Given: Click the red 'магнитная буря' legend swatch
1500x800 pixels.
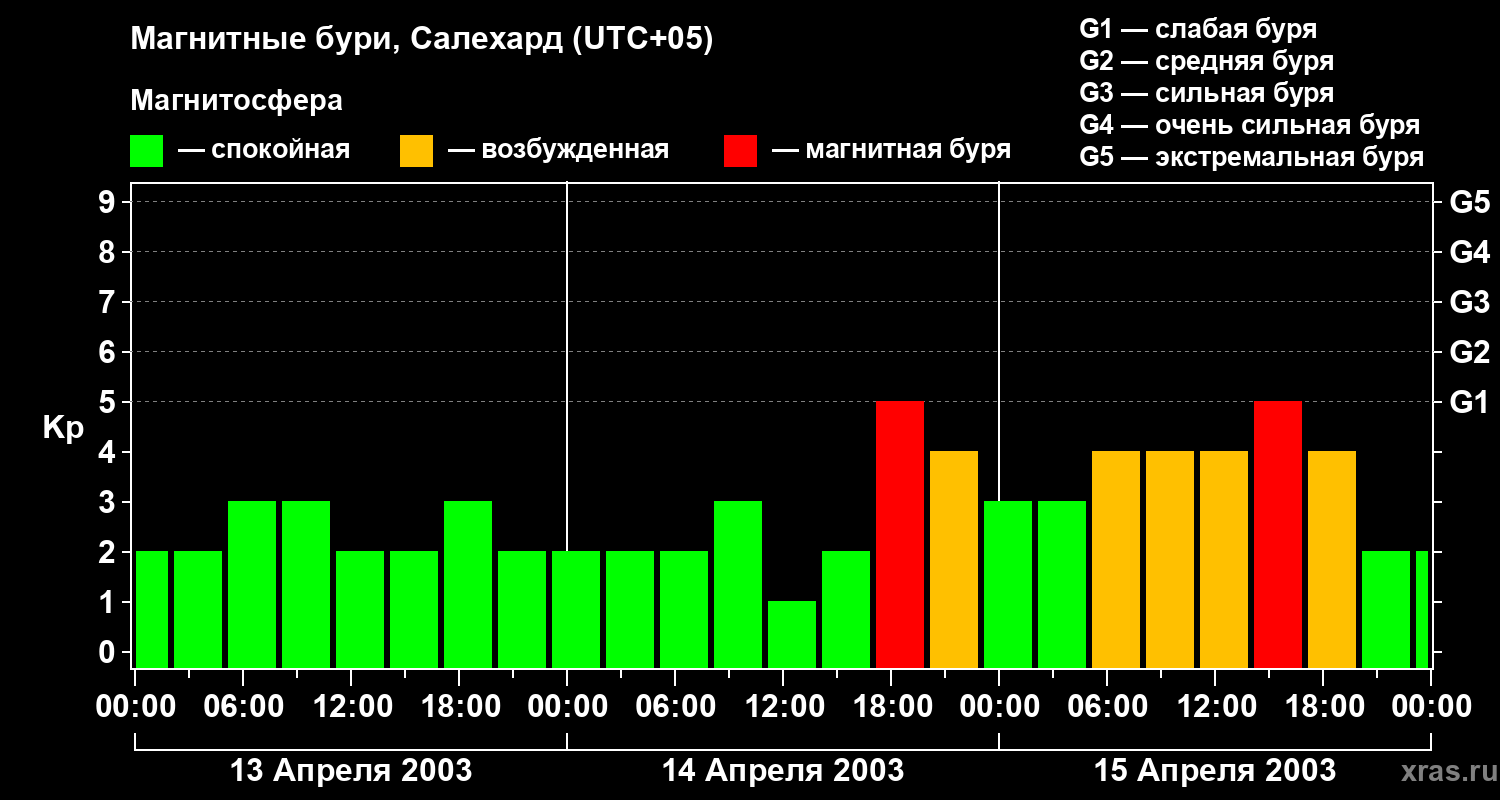Looking at the screenshot, I should [x=741, y=151].
